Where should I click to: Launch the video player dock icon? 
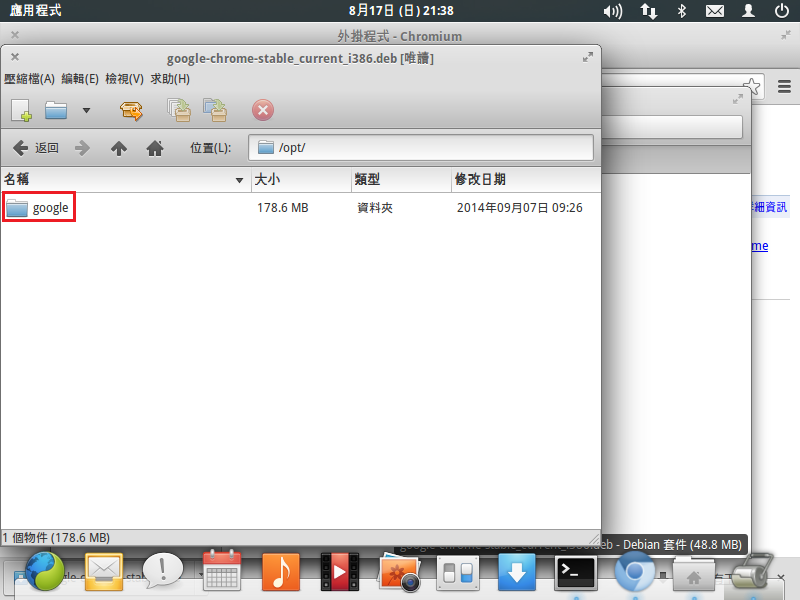tap(340, 571)
